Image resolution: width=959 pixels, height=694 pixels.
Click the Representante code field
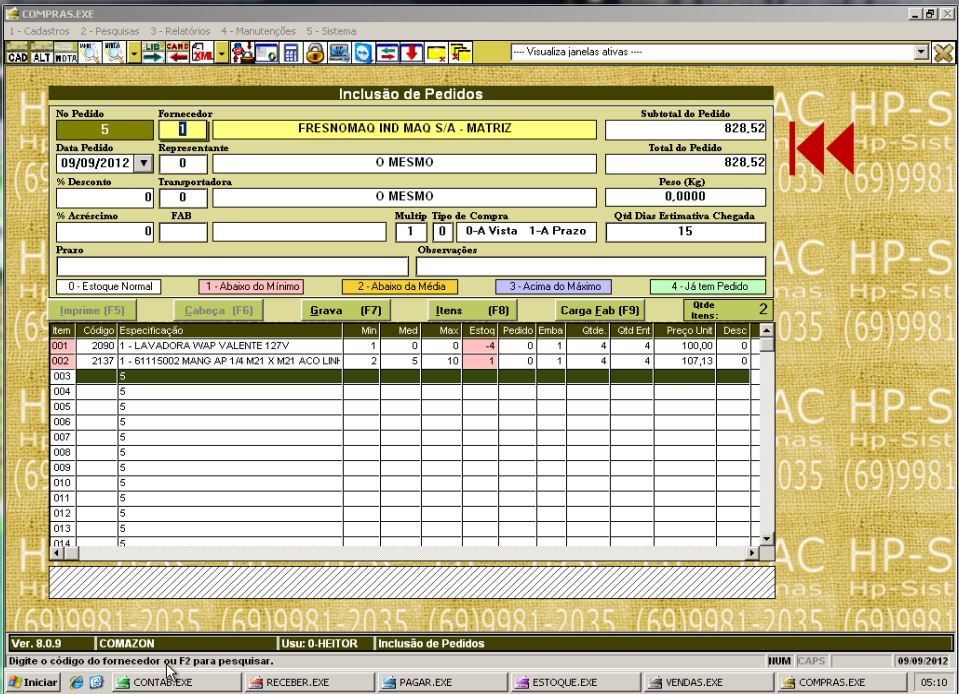point(183,163)
